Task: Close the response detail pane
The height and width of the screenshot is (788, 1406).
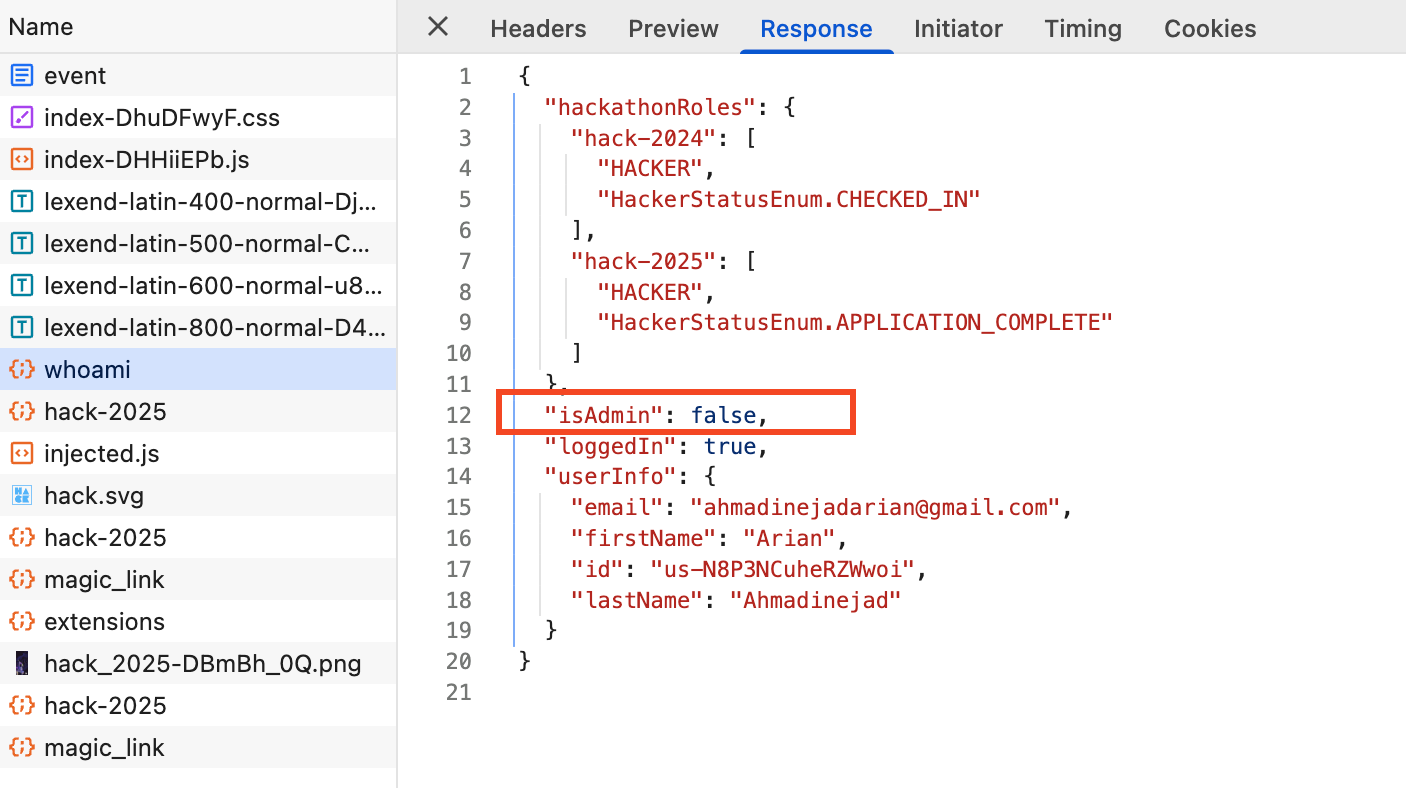Action: [437, 27]
